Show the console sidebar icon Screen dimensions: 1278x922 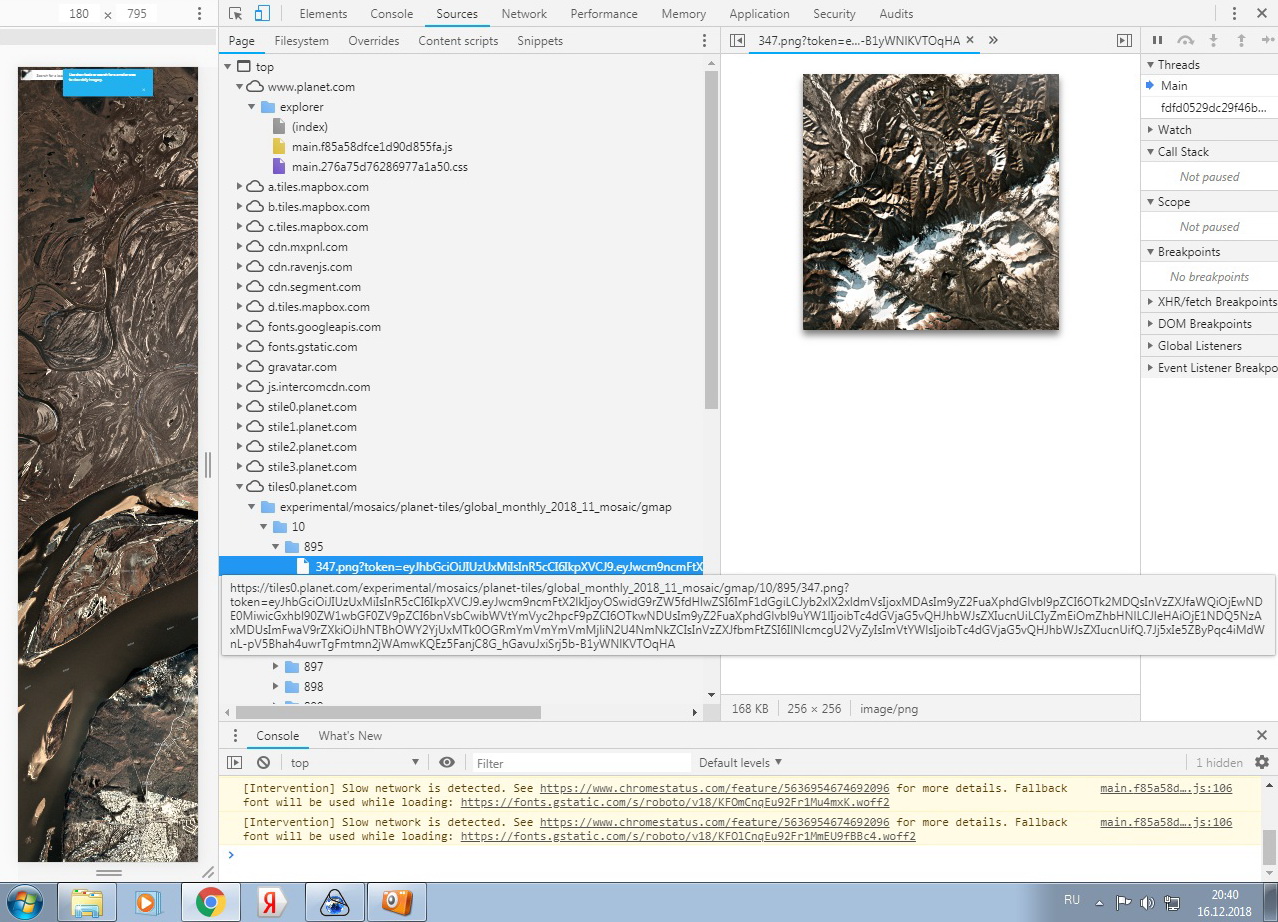pos(235,763)
